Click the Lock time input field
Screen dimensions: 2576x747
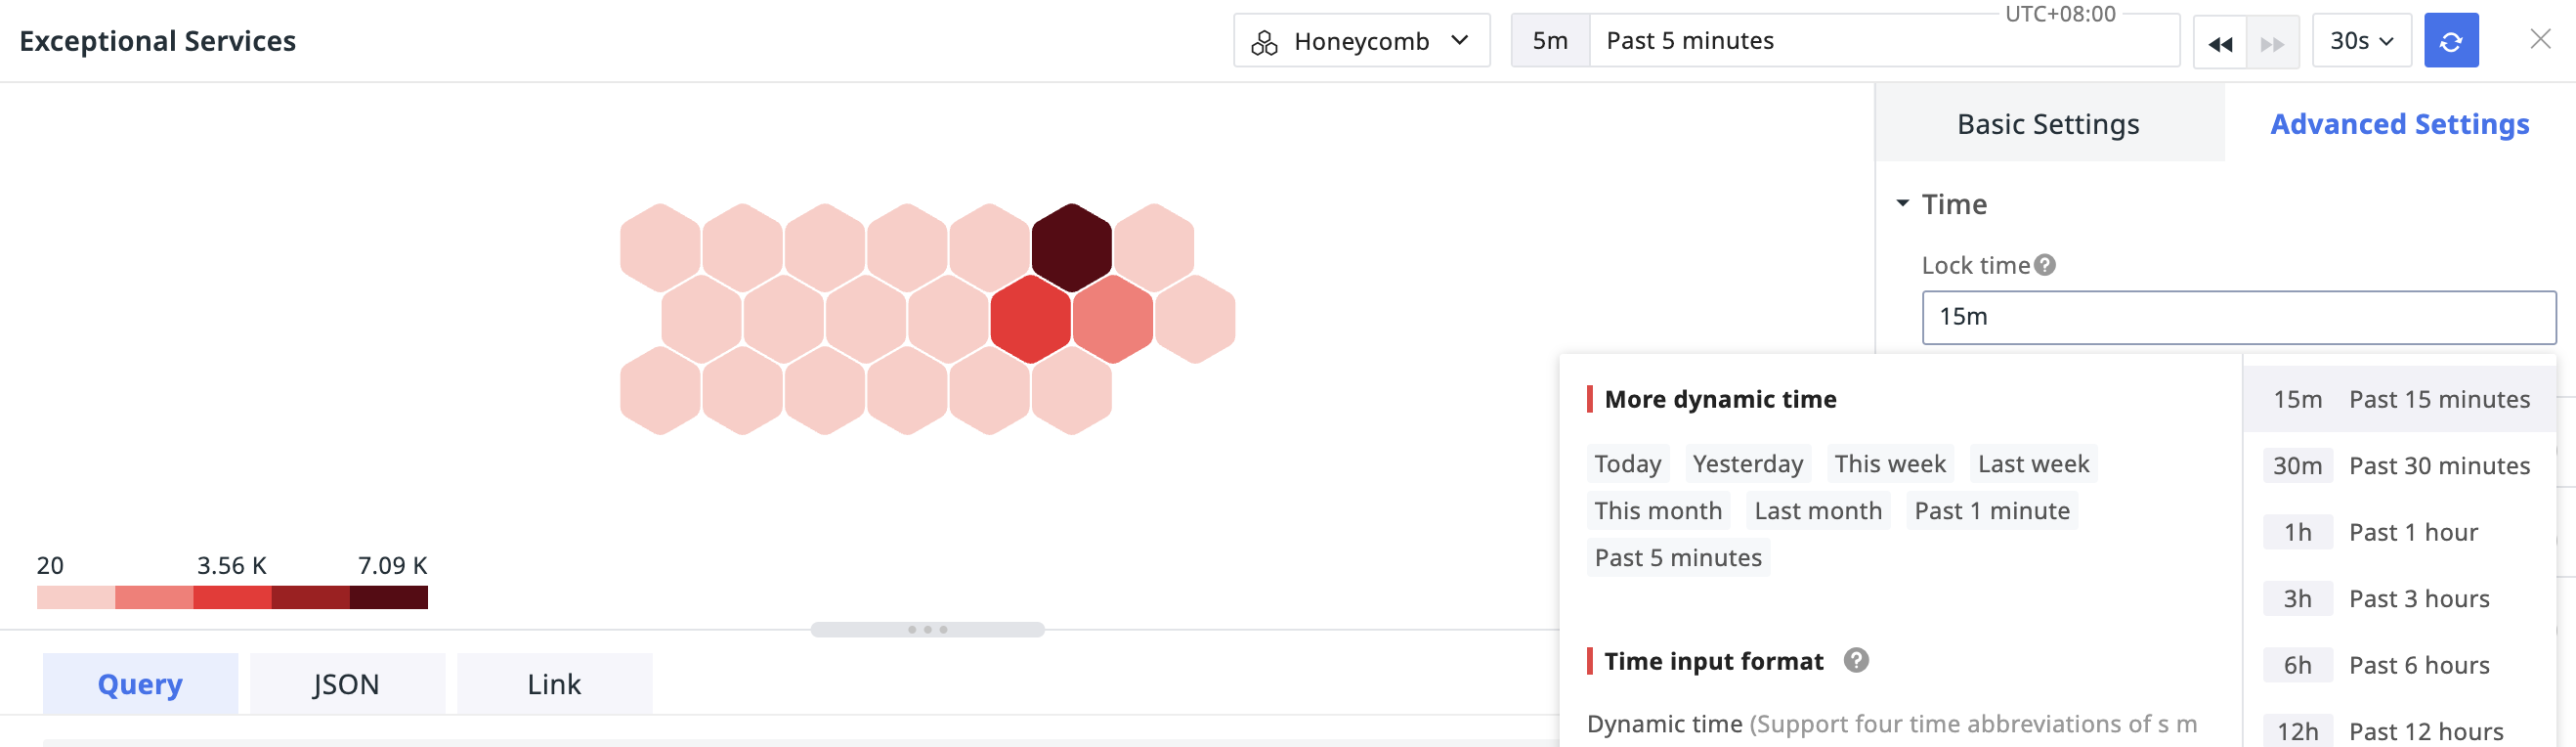coord(2238,317)
